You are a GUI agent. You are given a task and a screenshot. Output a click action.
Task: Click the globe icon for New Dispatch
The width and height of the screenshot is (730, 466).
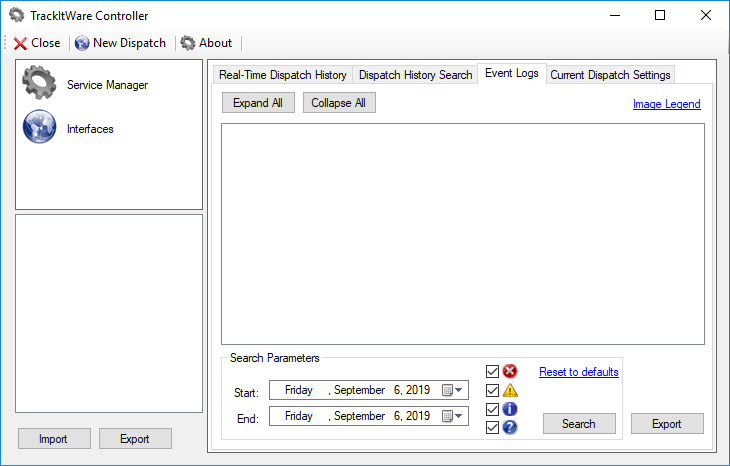coord(82,43)
